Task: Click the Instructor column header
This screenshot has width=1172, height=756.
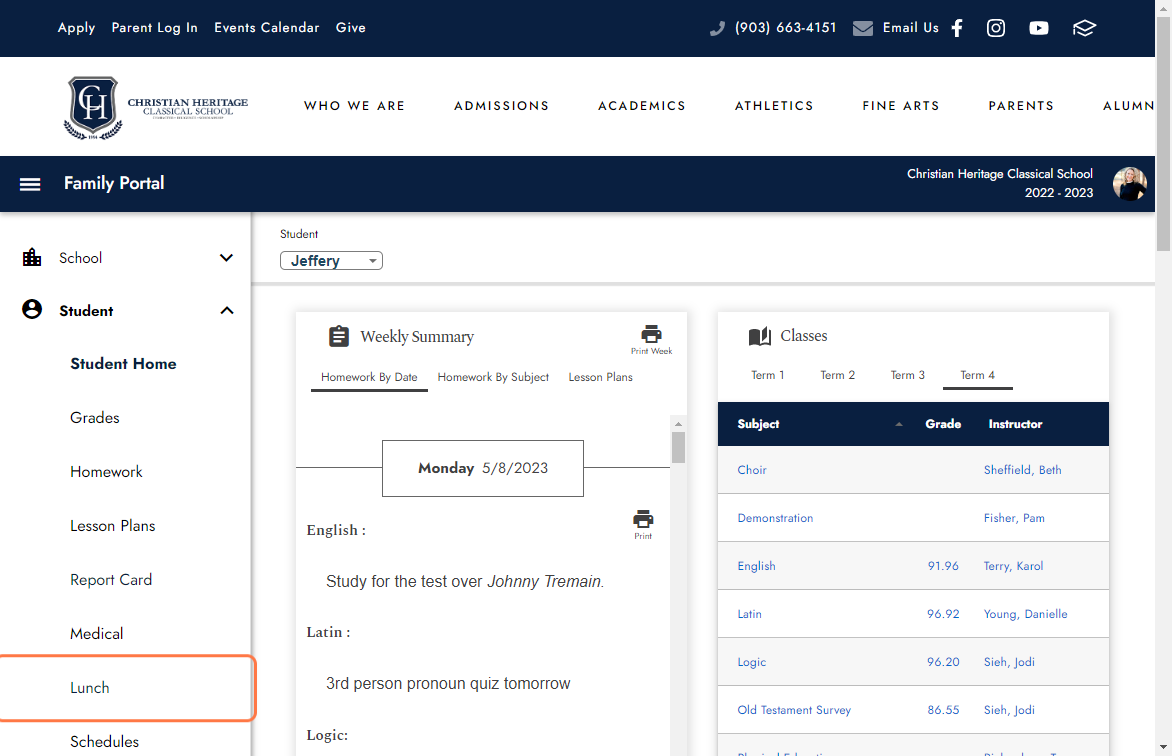Action: [1015, 424]
